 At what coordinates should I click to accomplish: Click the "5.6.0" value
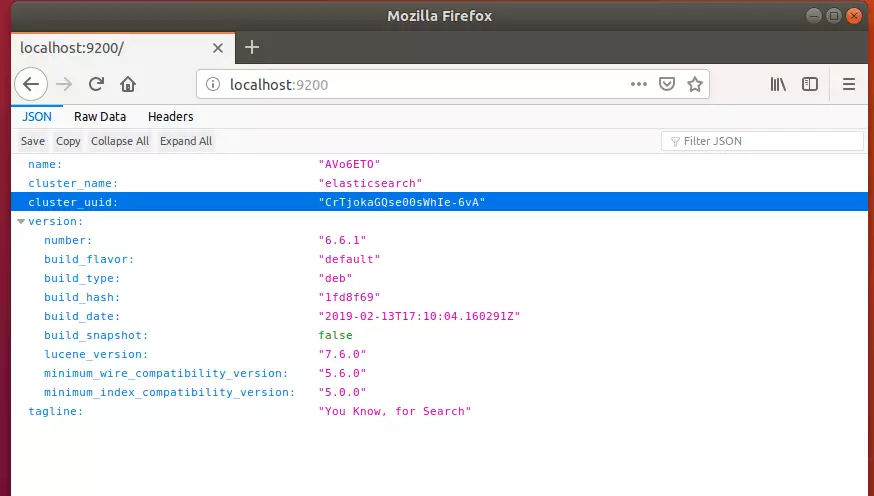pyautogui.click(x=342, y=373)
